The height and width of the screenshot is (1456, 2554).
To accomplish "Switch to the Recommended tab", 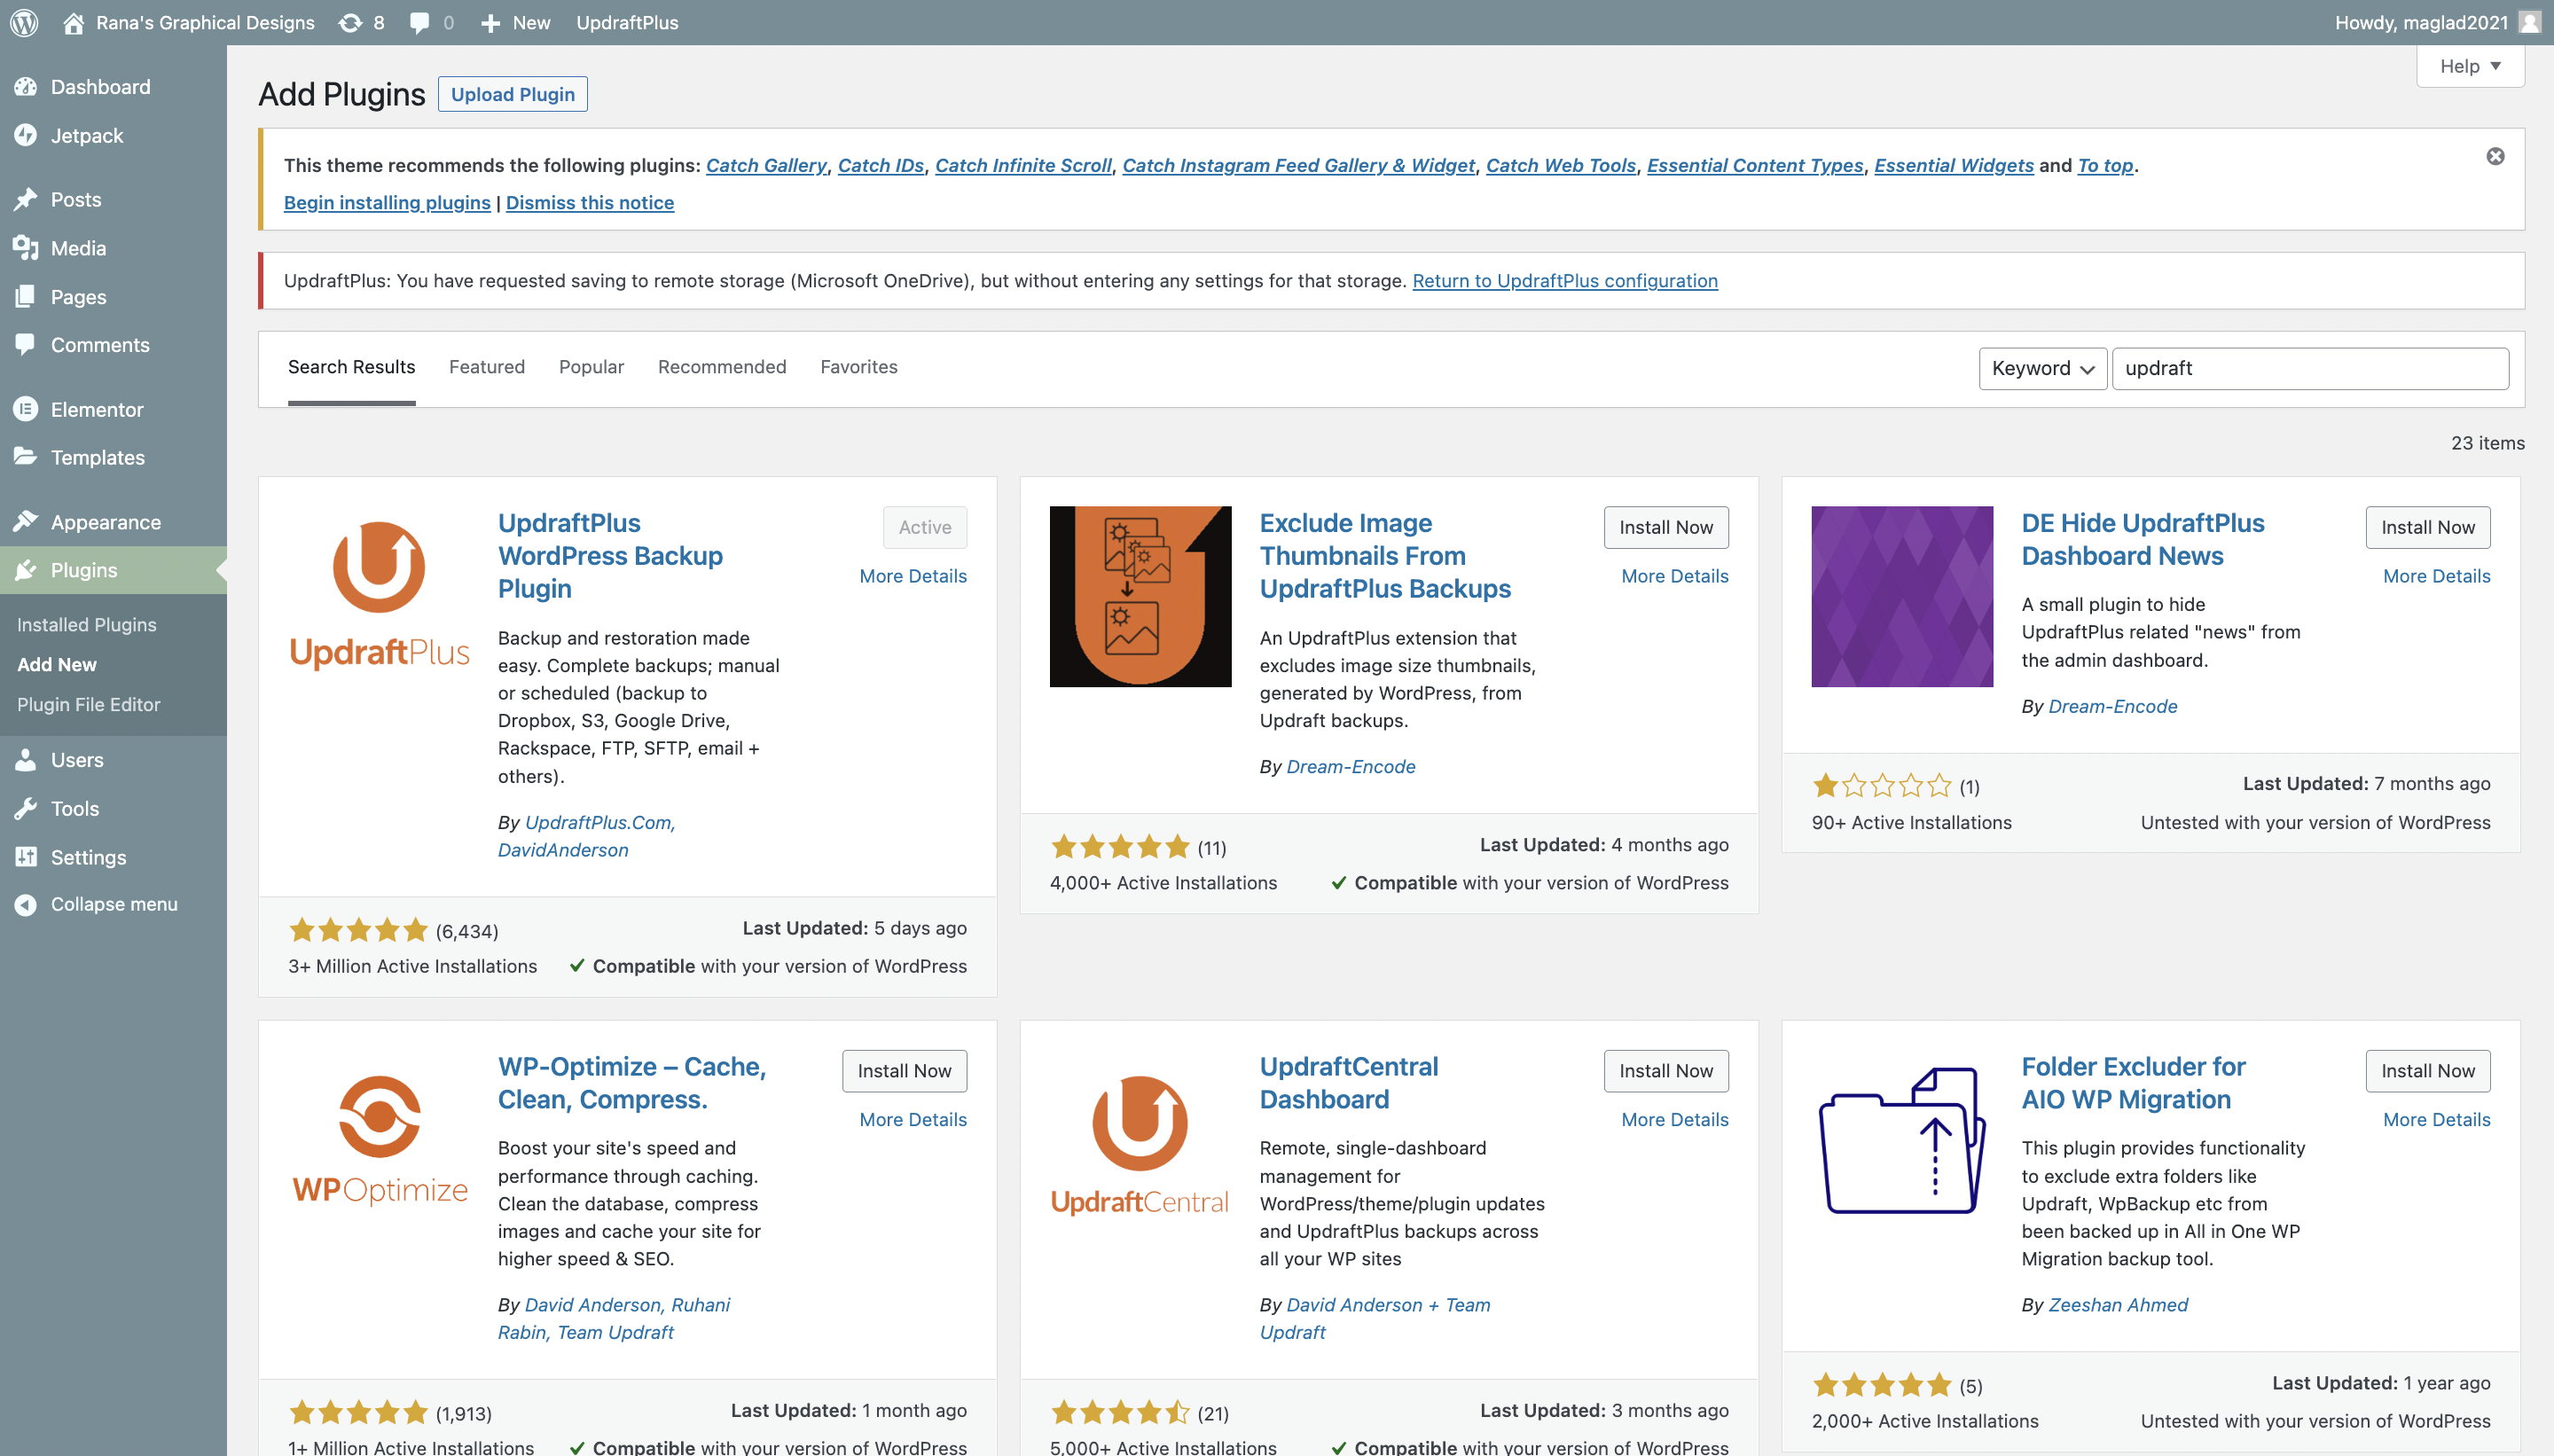I will tap(722, 367).
